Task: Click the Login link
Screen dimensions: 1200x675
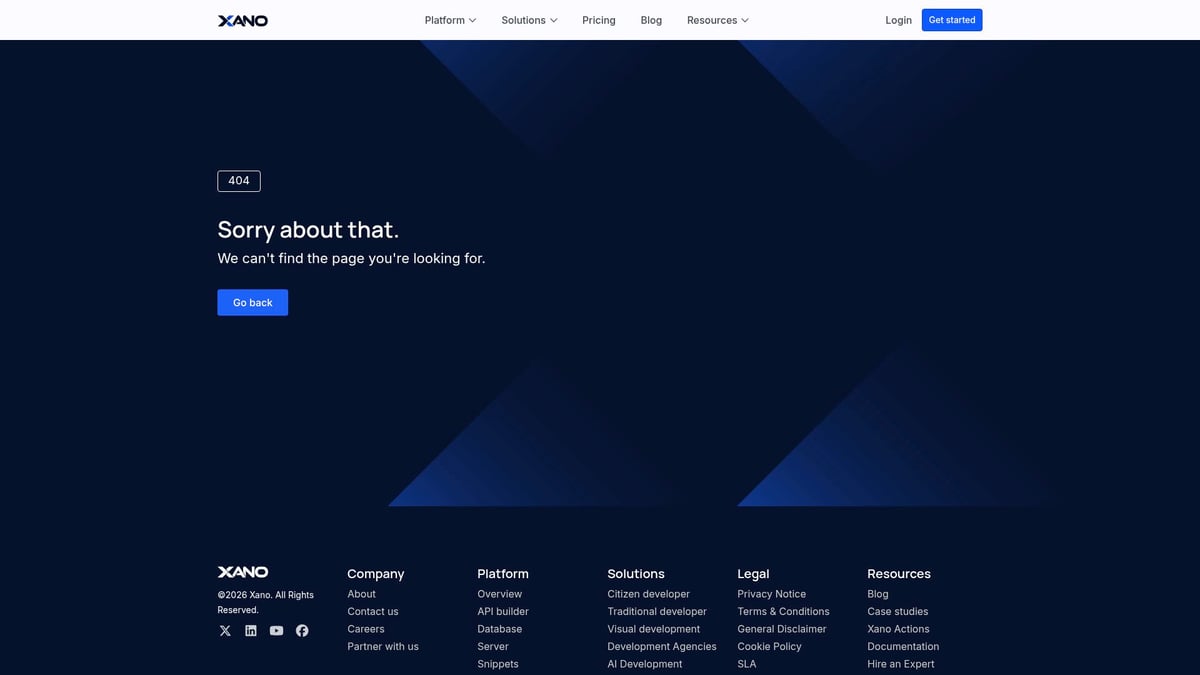Action: click(897, 19)
